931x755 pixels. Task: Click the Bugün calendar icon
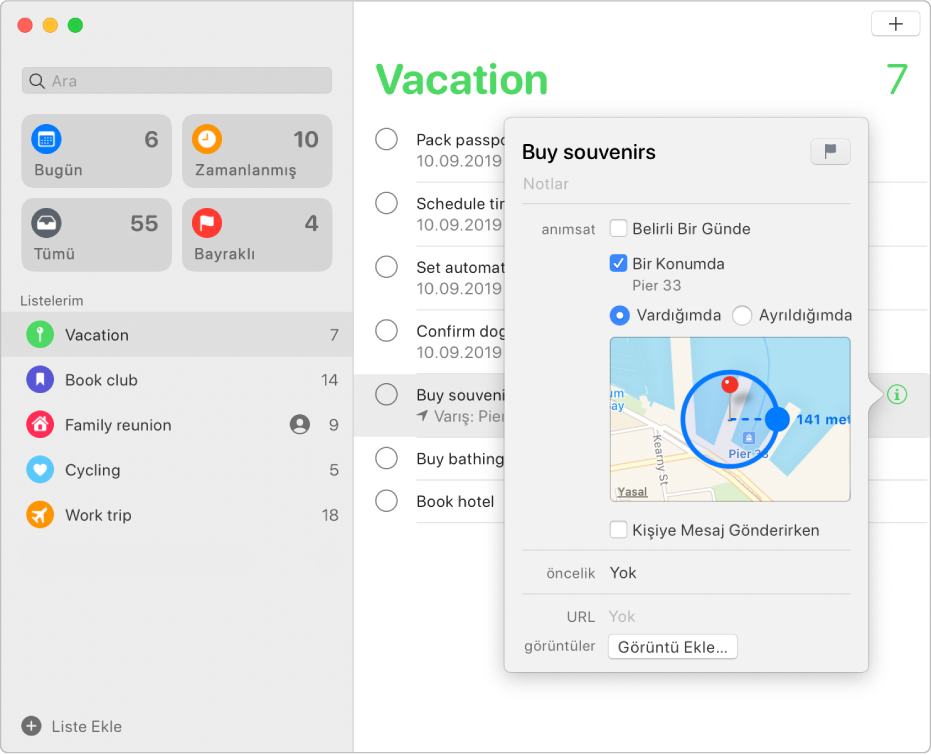[x=46, y=139]
